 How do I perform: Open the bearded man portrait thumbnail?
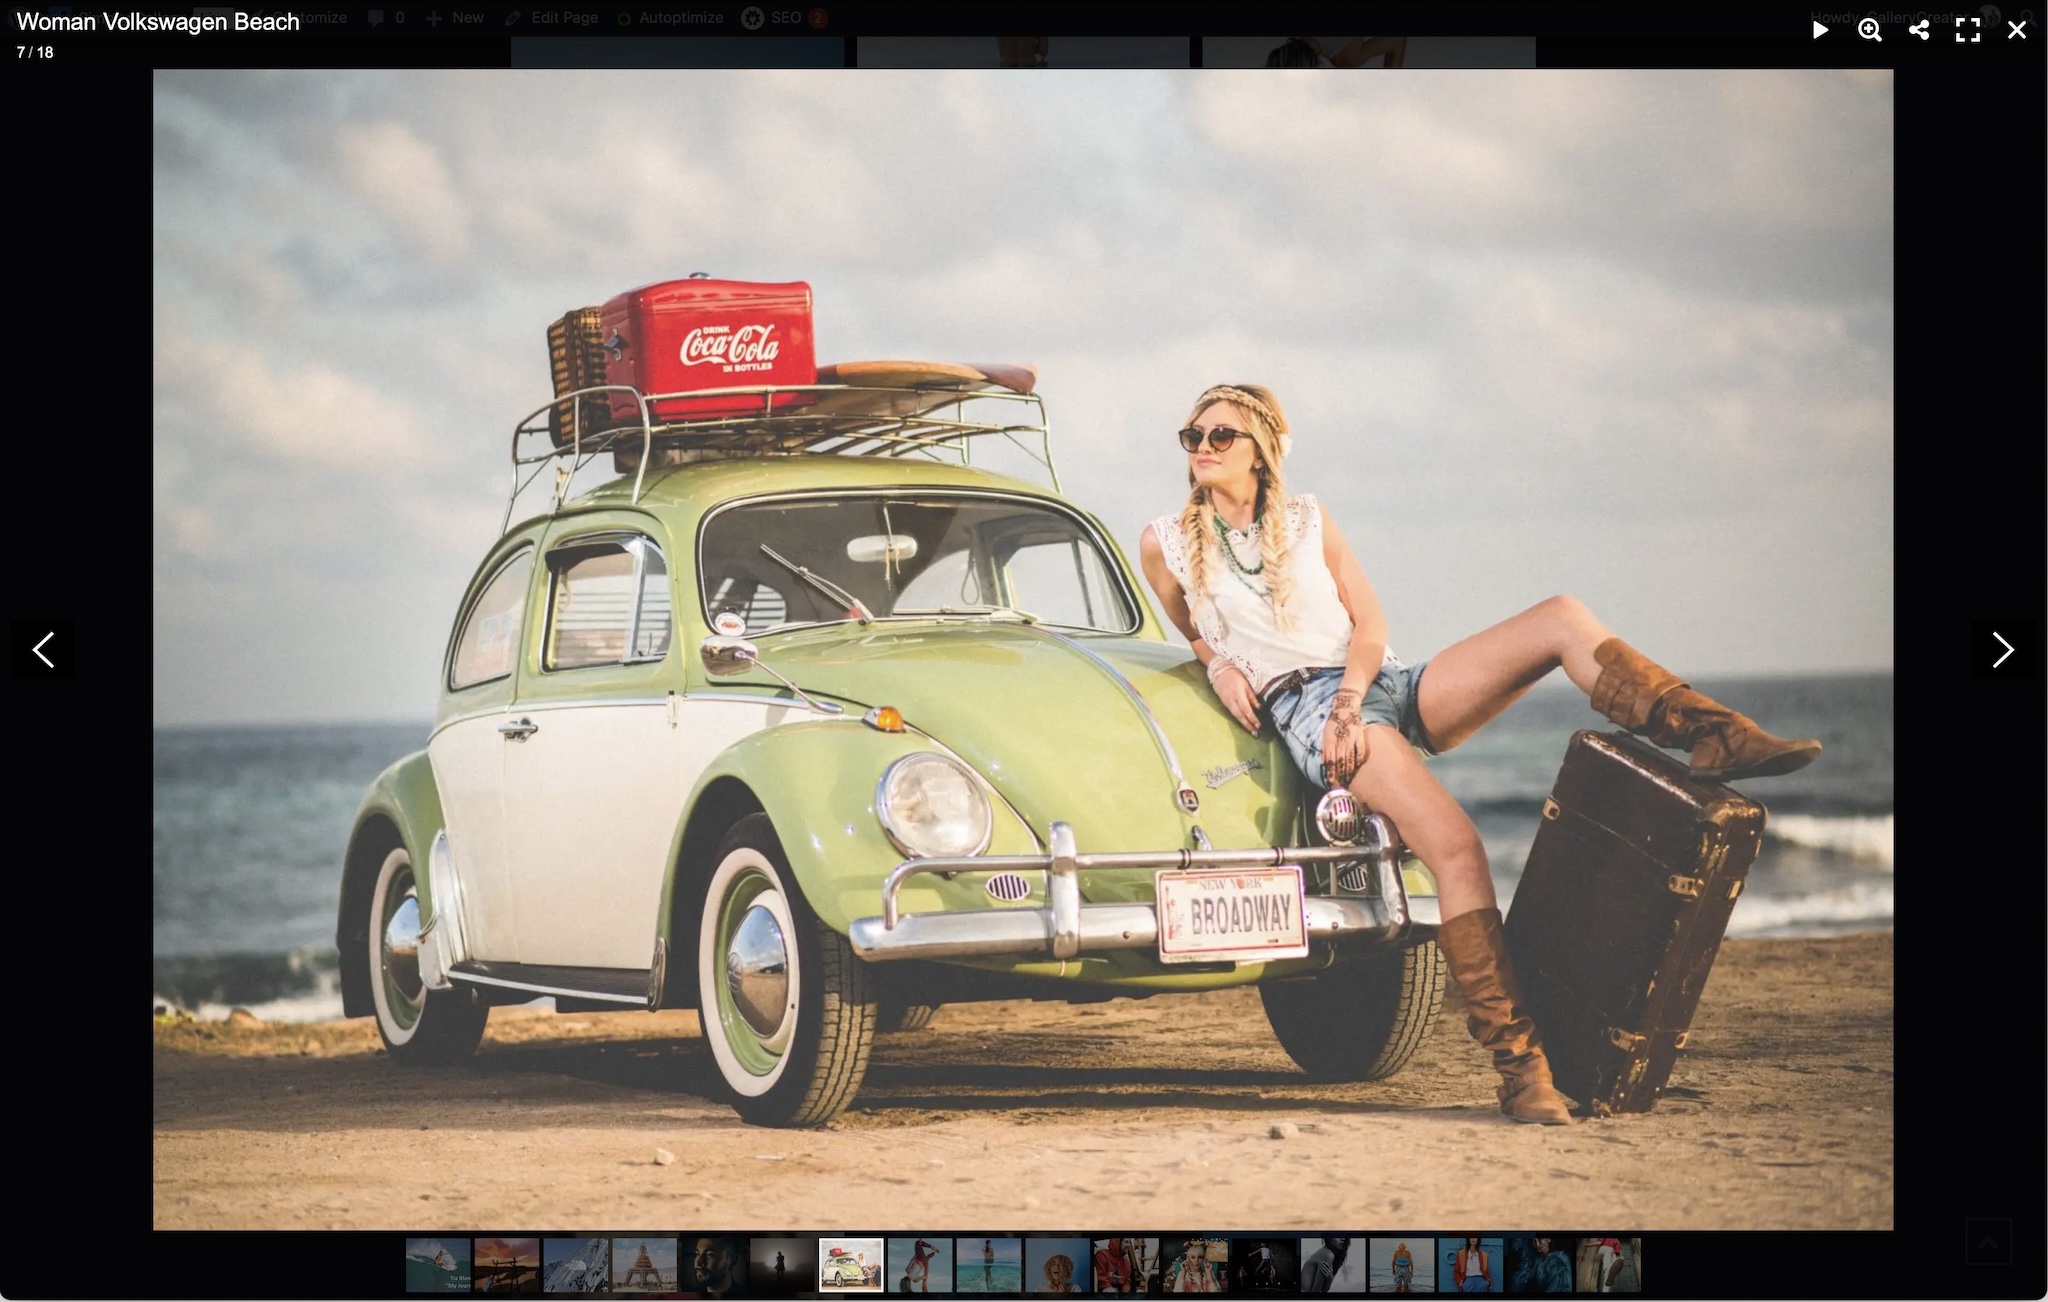coord(713,1265)
